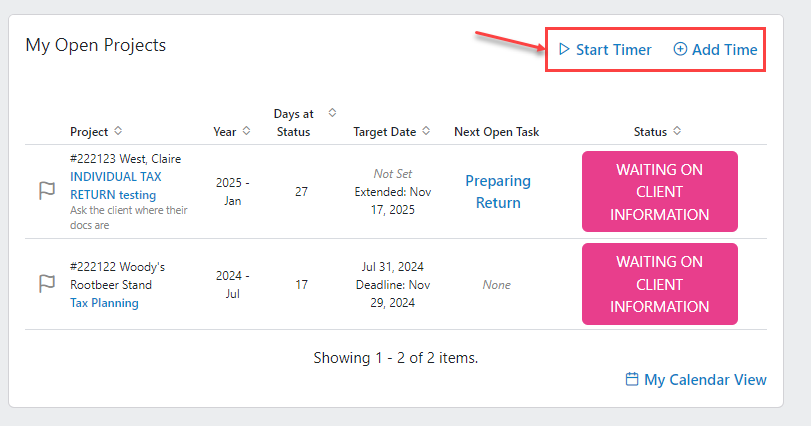
Task: Click the Add Time plus icon
Action: click(x=680, y=49)
